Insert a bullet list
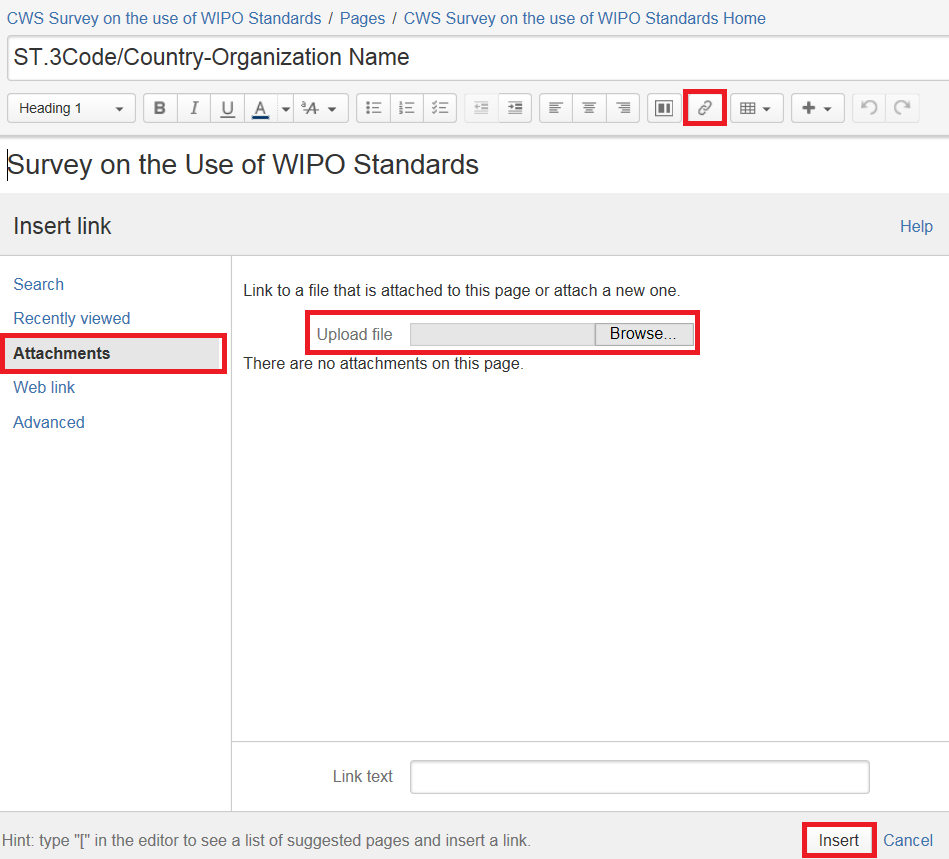This screenshot has width=949, height=859. 373,108
